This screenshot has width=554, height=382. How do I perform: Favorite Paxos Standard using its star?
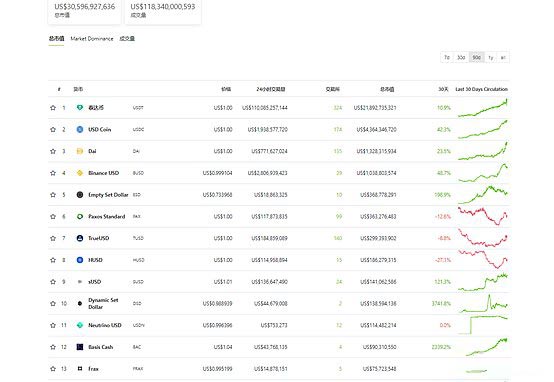(x=53, y=217)
